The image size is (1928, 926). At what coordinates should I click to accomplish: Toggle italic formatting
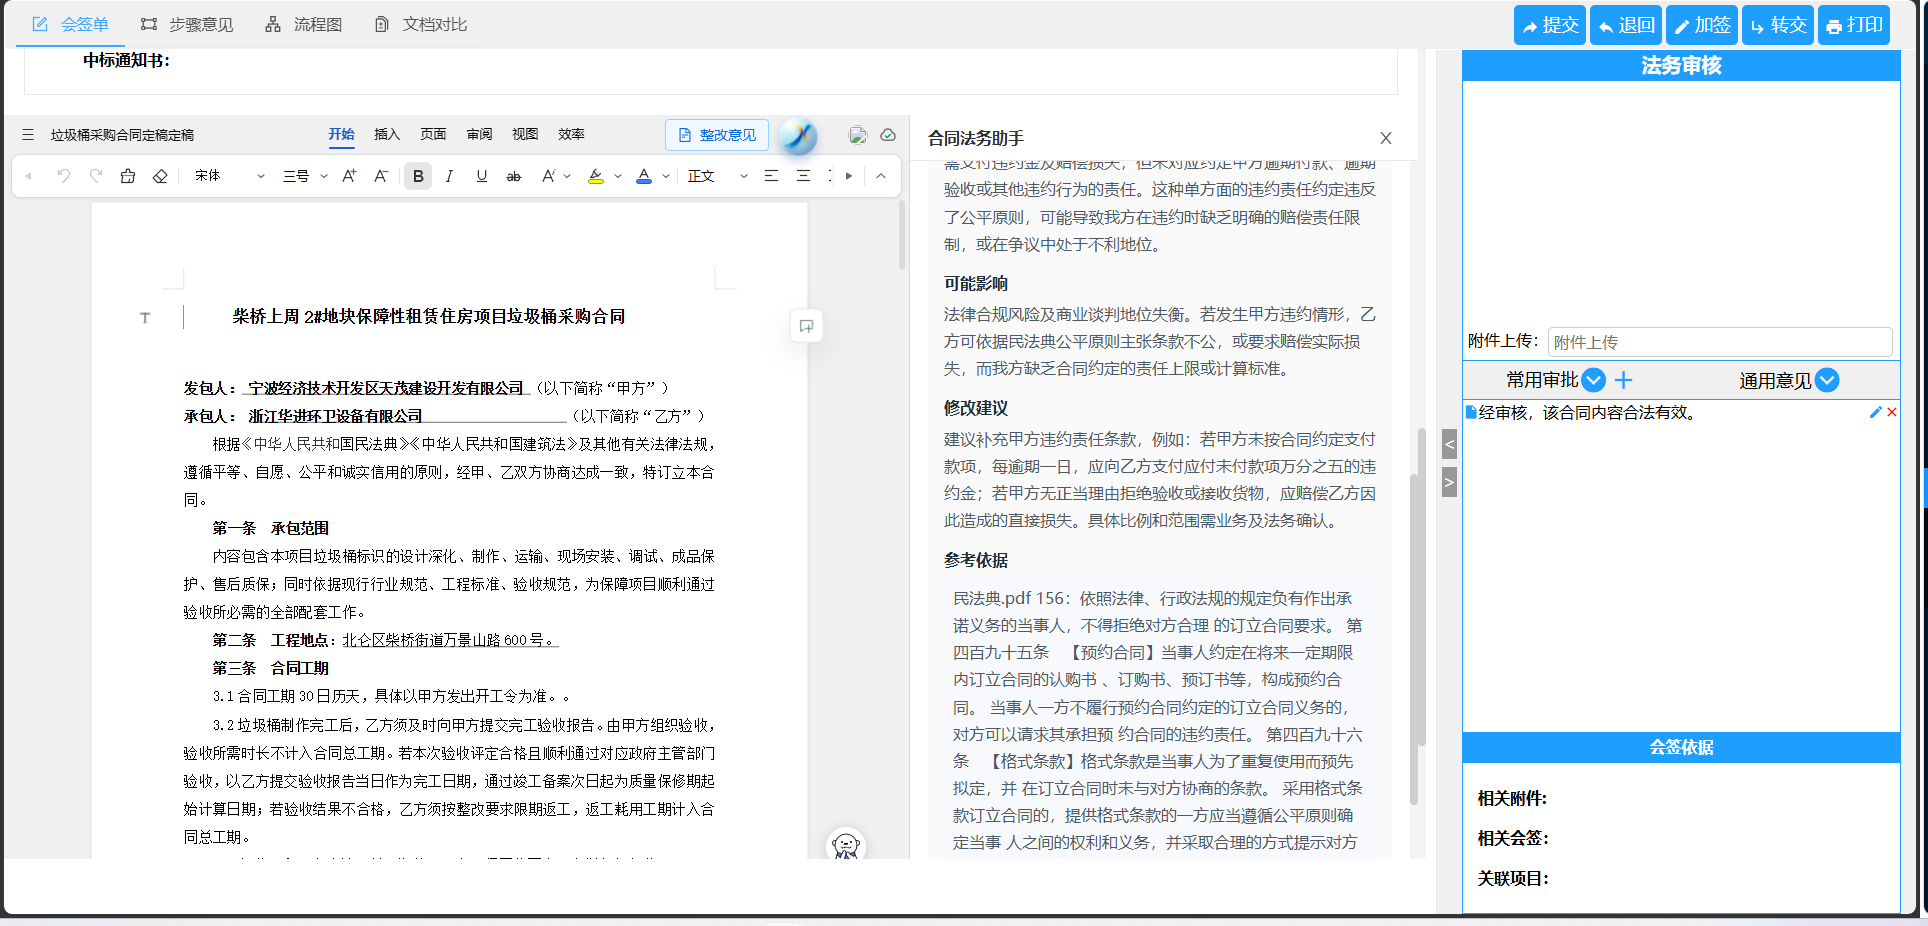coord(449,176)
